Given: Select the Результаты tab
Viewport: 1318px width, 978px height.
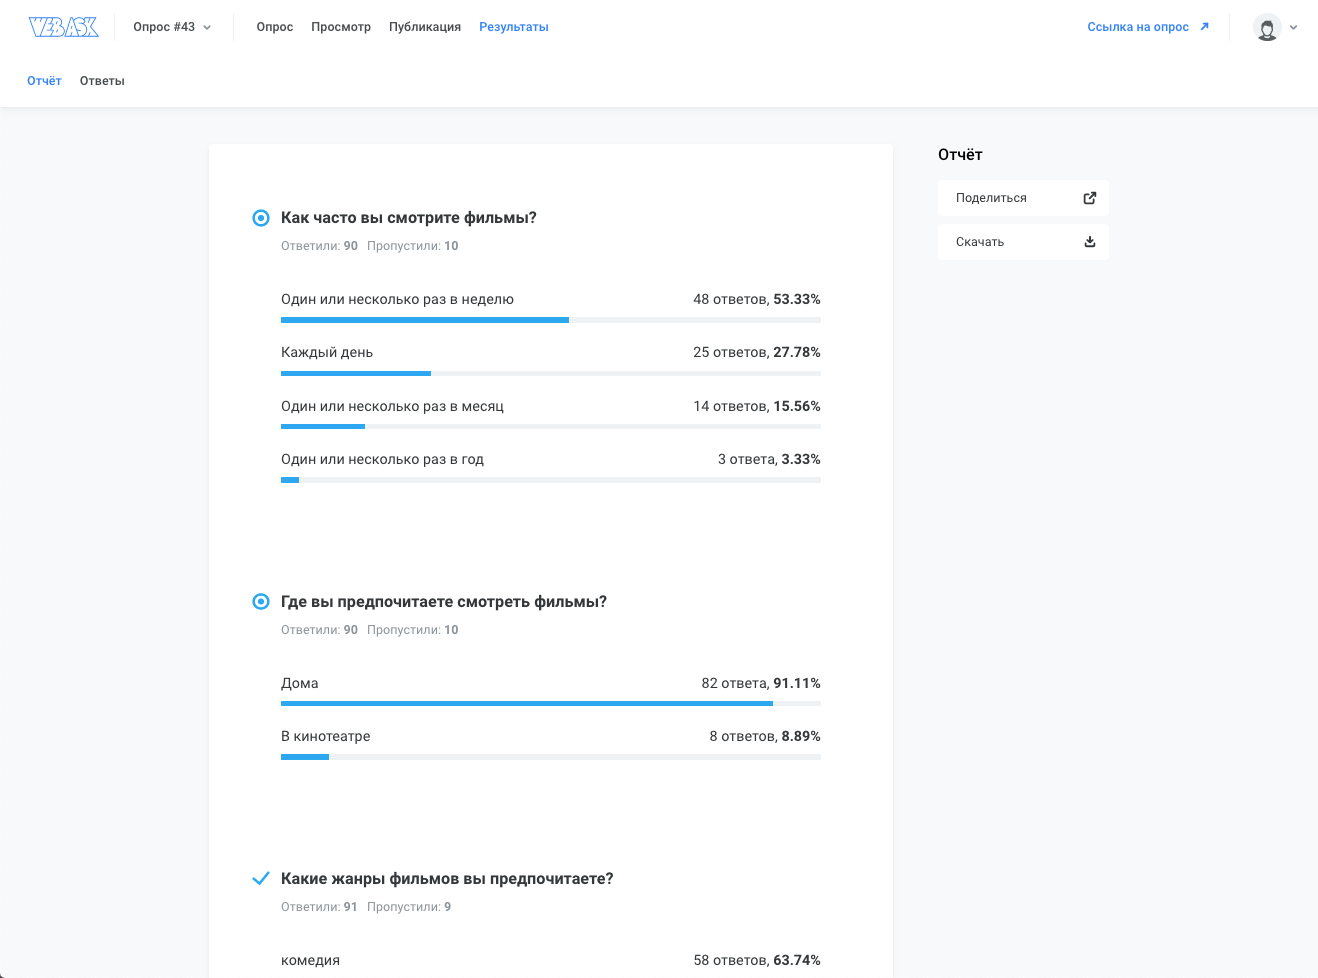Looking at the screenshot, I should [513, 27].
